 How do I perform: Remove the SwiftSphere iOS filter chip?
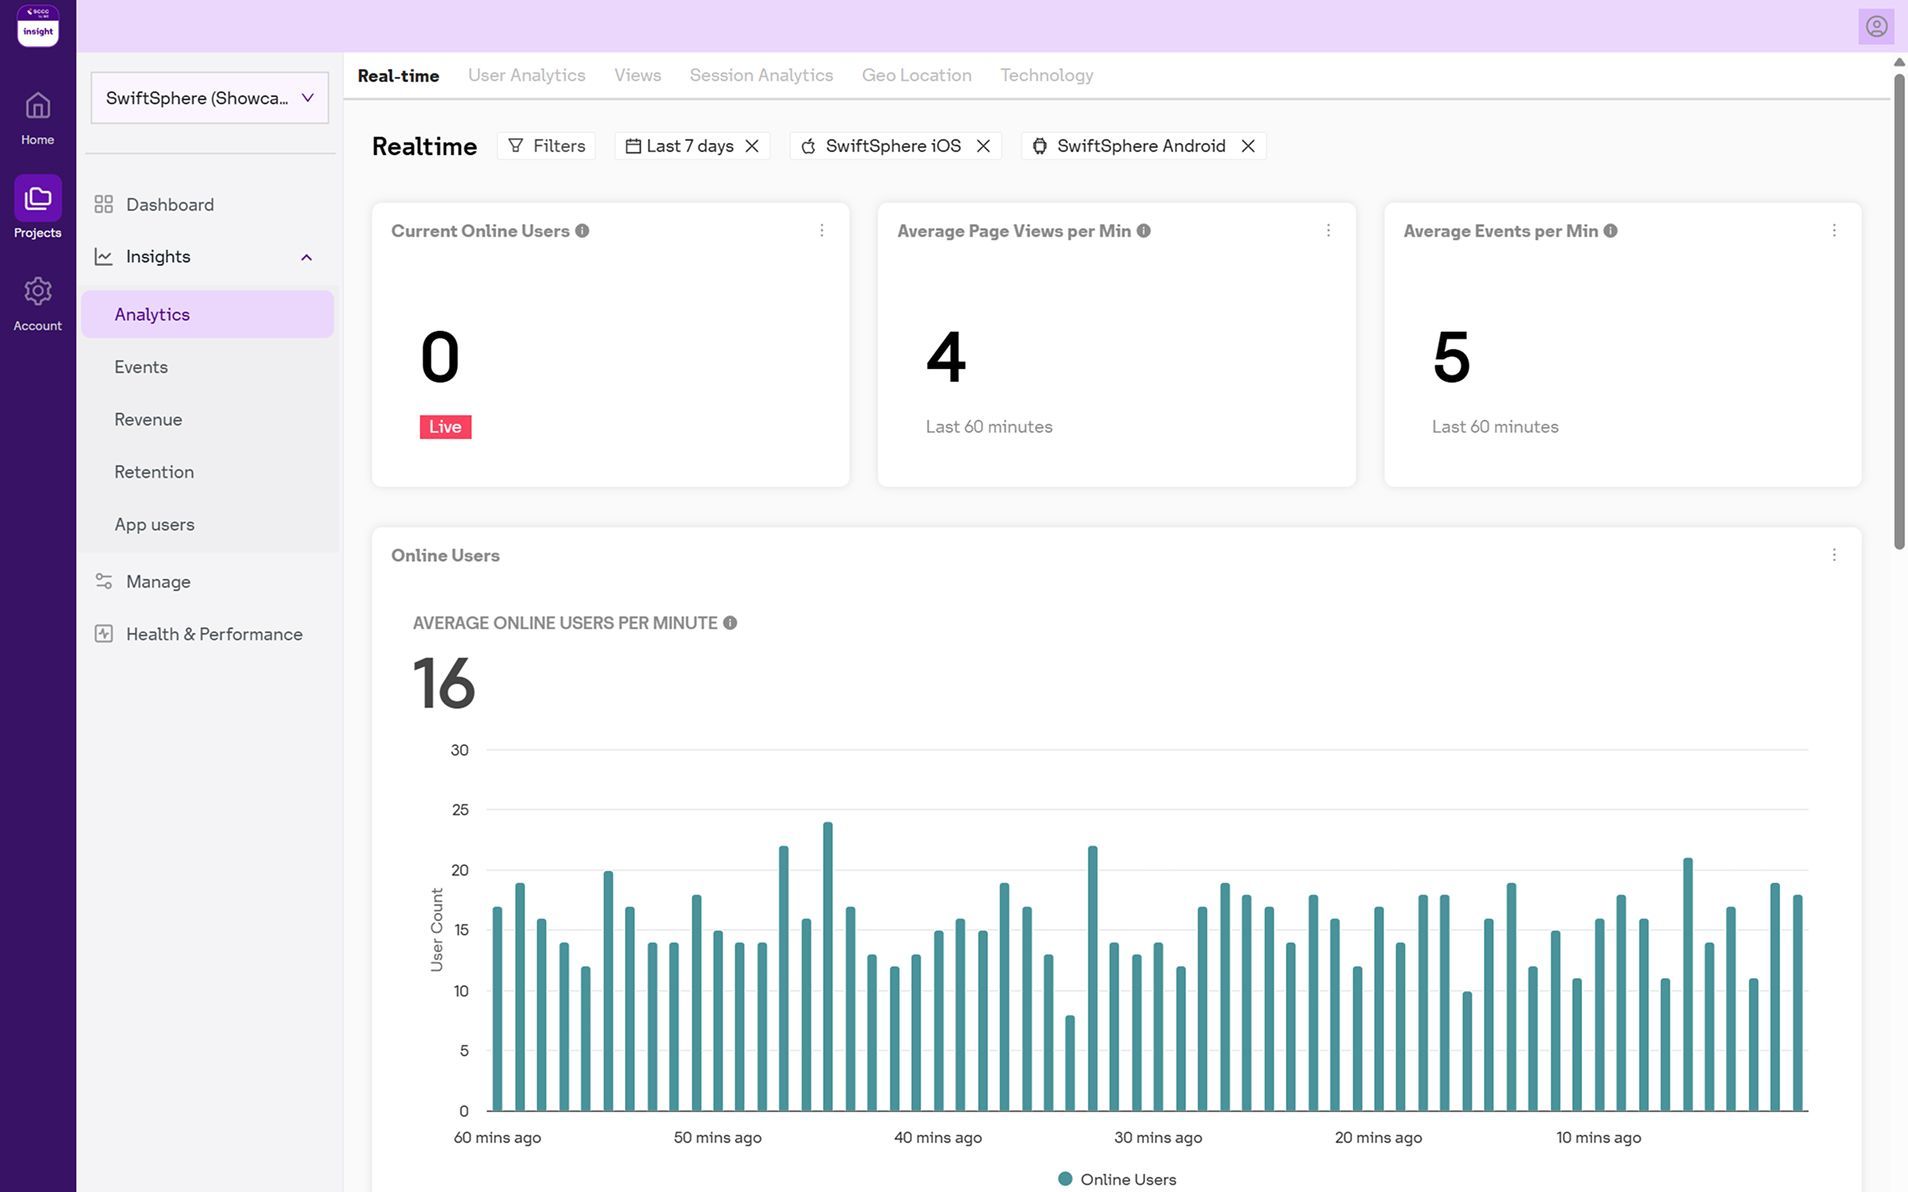(983, 146)
